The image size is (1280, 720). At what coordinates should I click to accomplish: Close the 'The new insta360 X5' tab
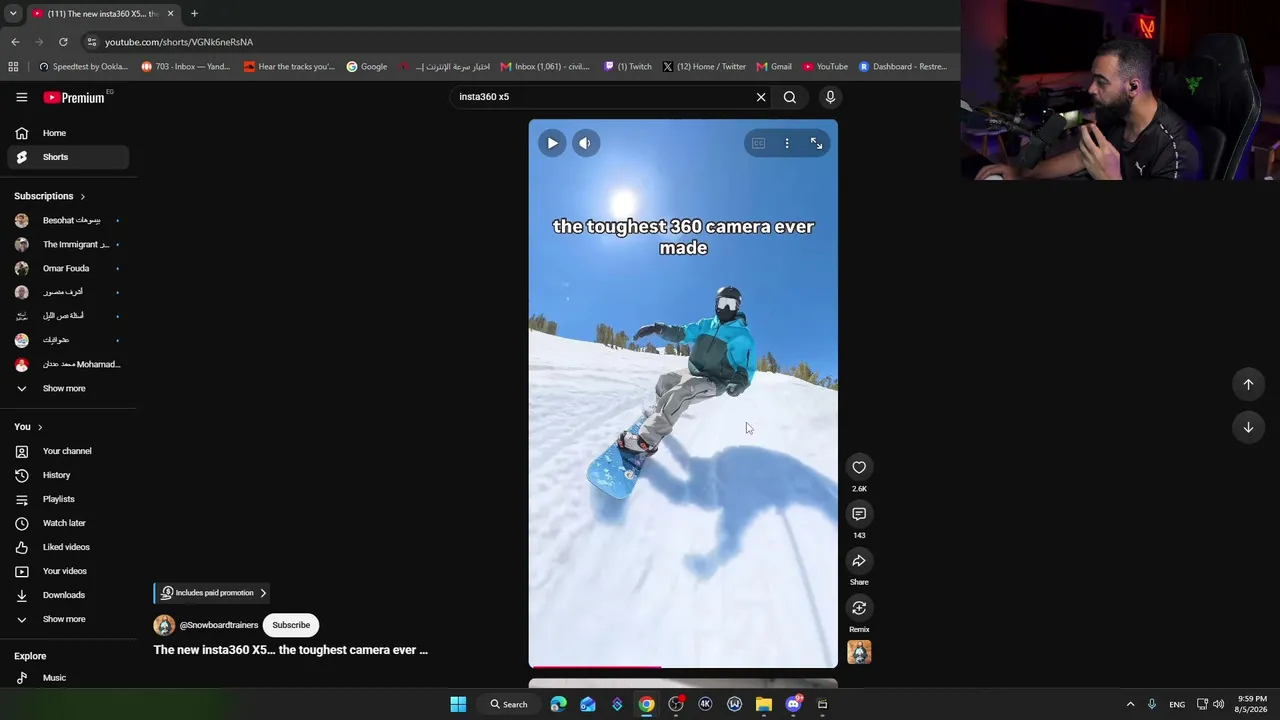(170, 14)
